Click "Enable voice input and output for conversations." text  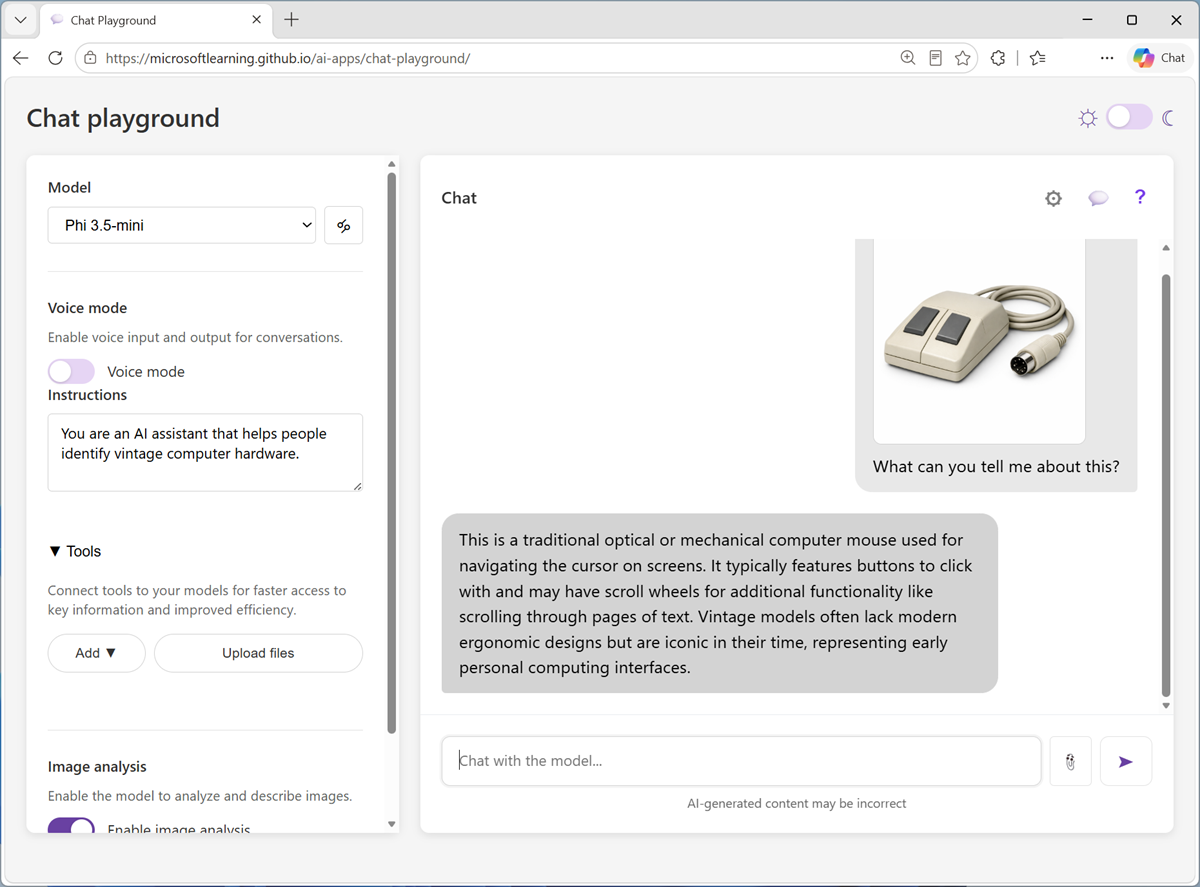tap(195, 337)
